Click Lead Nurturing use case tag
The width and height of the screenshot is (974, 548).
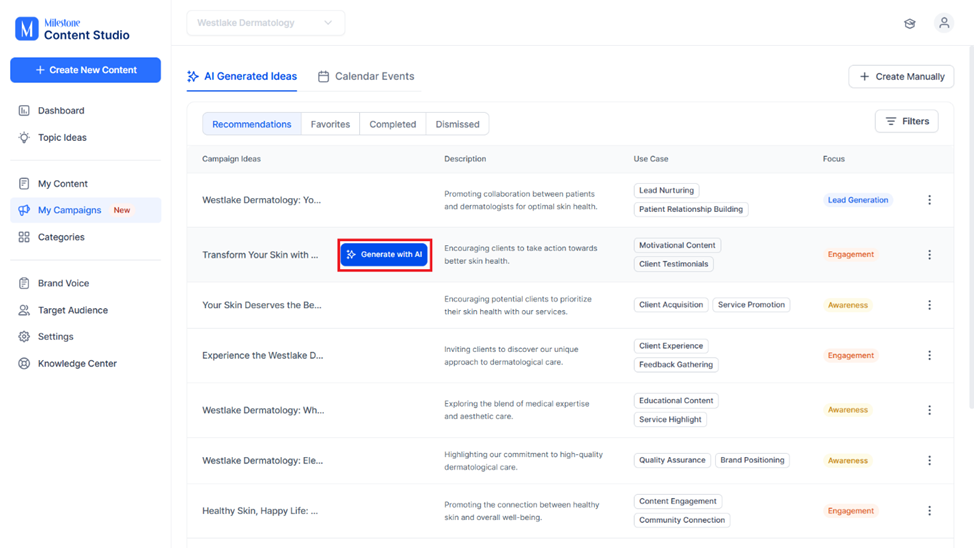[667, 191]
